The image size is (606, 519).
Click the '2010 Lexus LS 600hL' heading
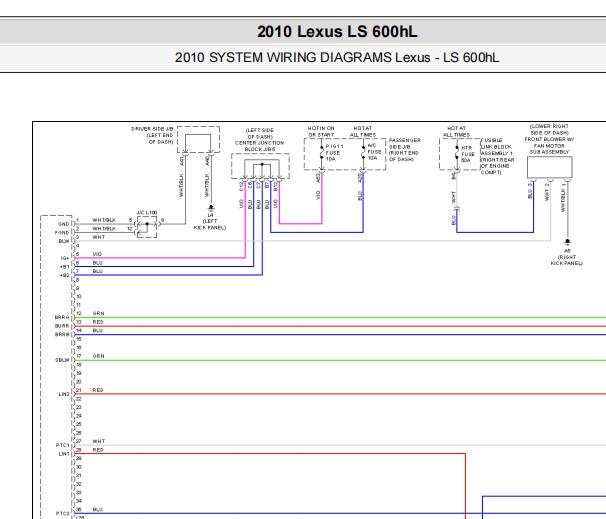(x=337, y=32)
